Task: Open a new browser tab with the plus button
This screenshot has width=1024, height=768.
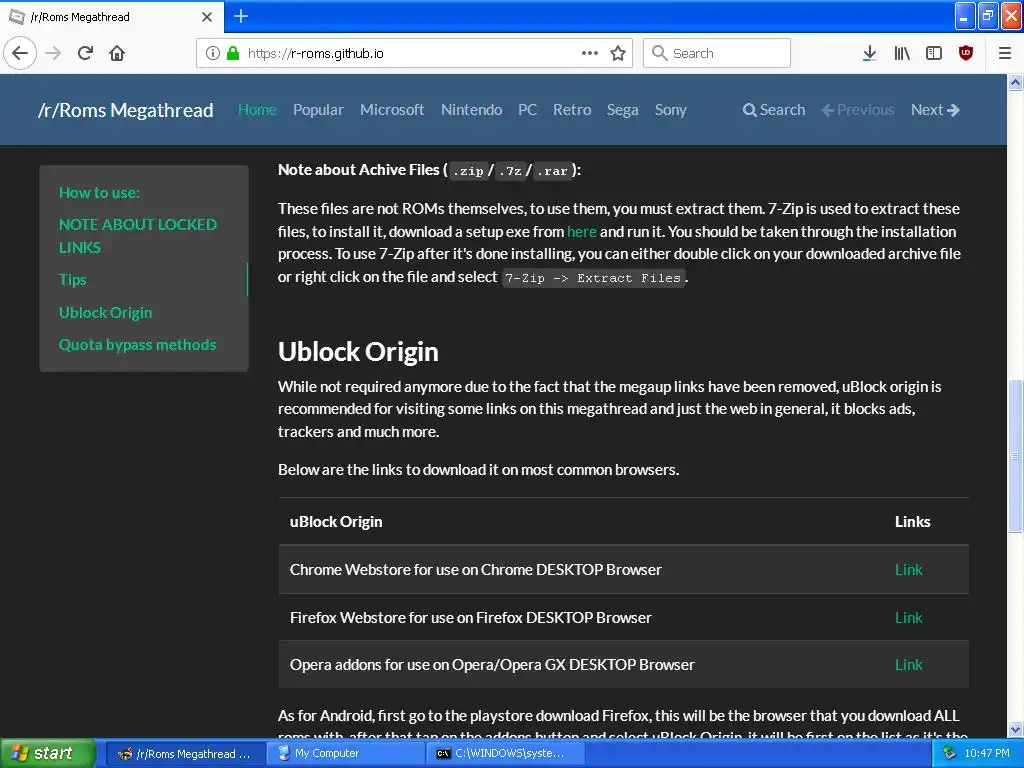Action: tap(240, 16)
